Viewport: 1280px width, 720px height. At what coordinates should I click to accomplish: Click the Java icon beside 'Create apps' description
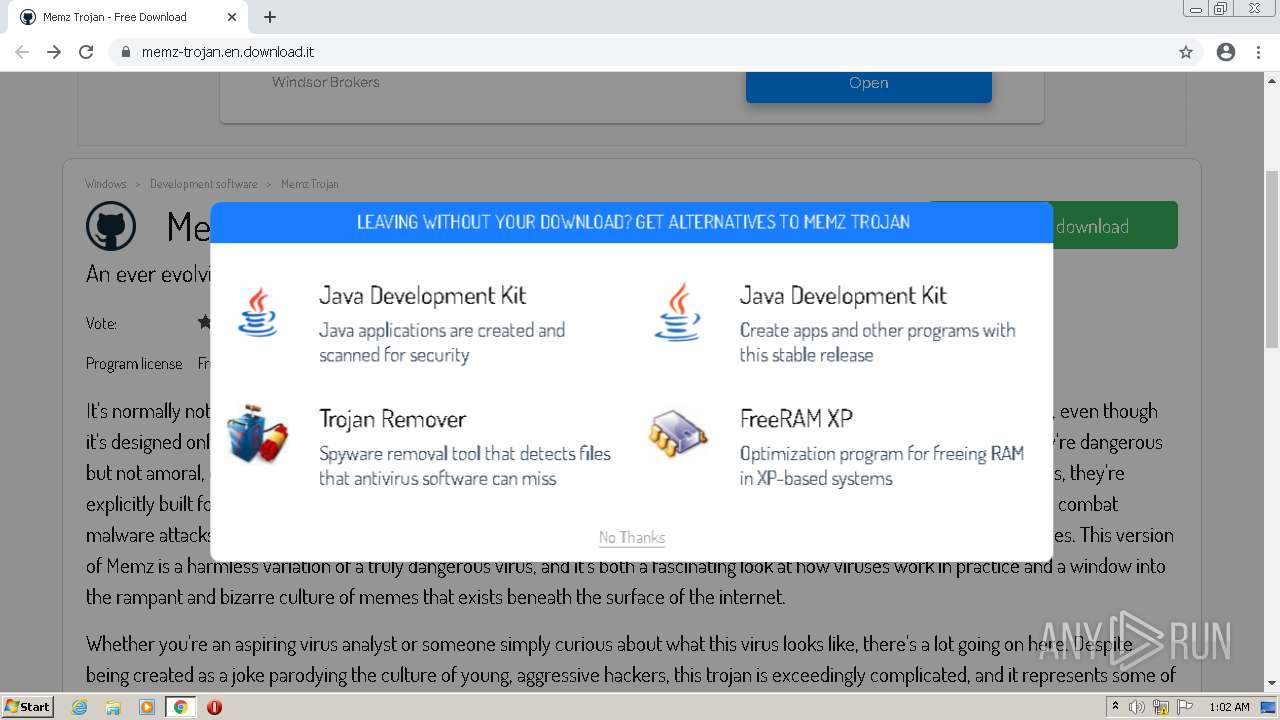pyautogui.click(x=678, y=312)
